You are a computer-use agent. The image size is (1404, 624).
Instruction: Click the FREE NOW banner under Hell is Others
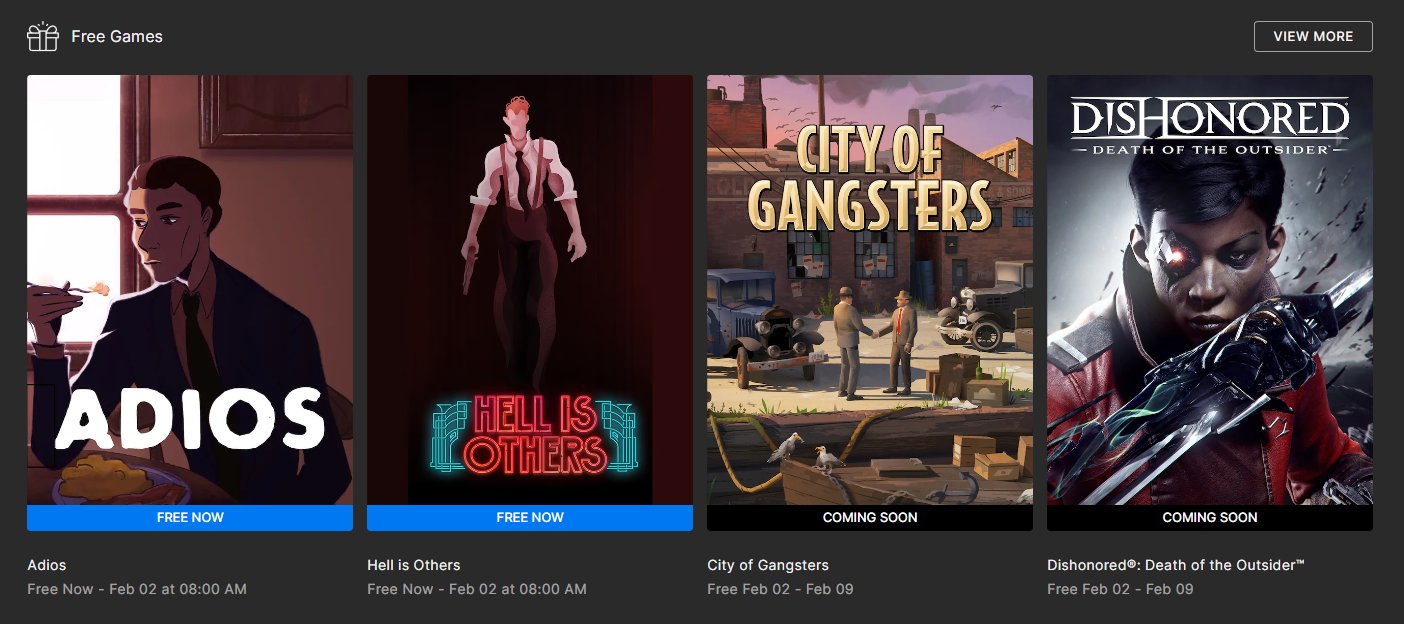point(530,518)
